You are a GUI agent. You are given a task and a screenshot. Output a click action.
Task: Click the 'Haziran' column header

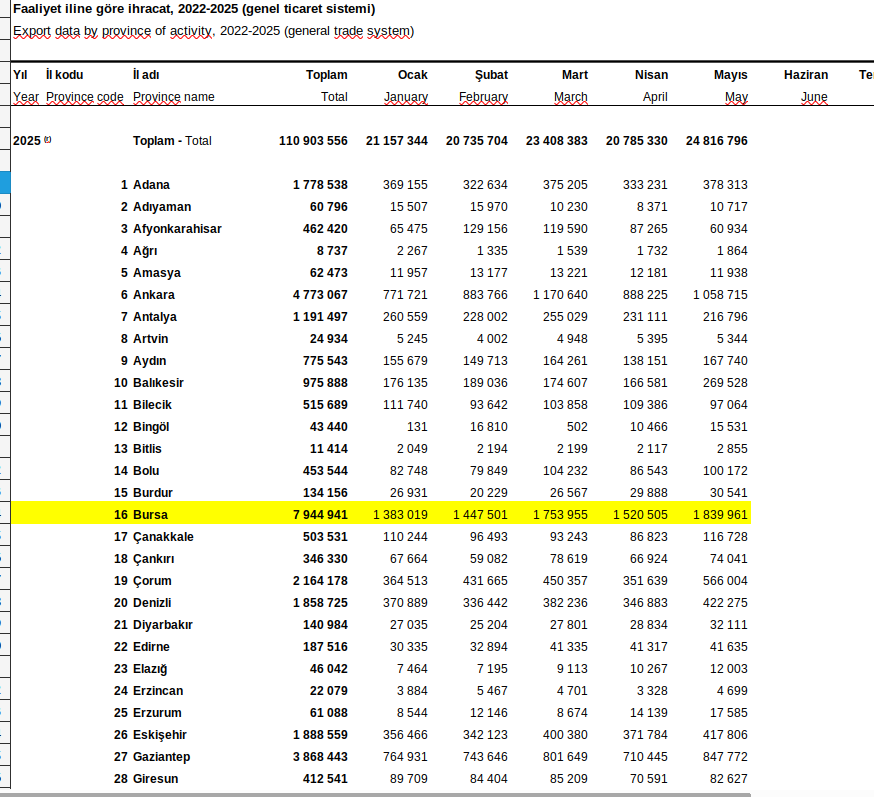[x=805, y=75]
